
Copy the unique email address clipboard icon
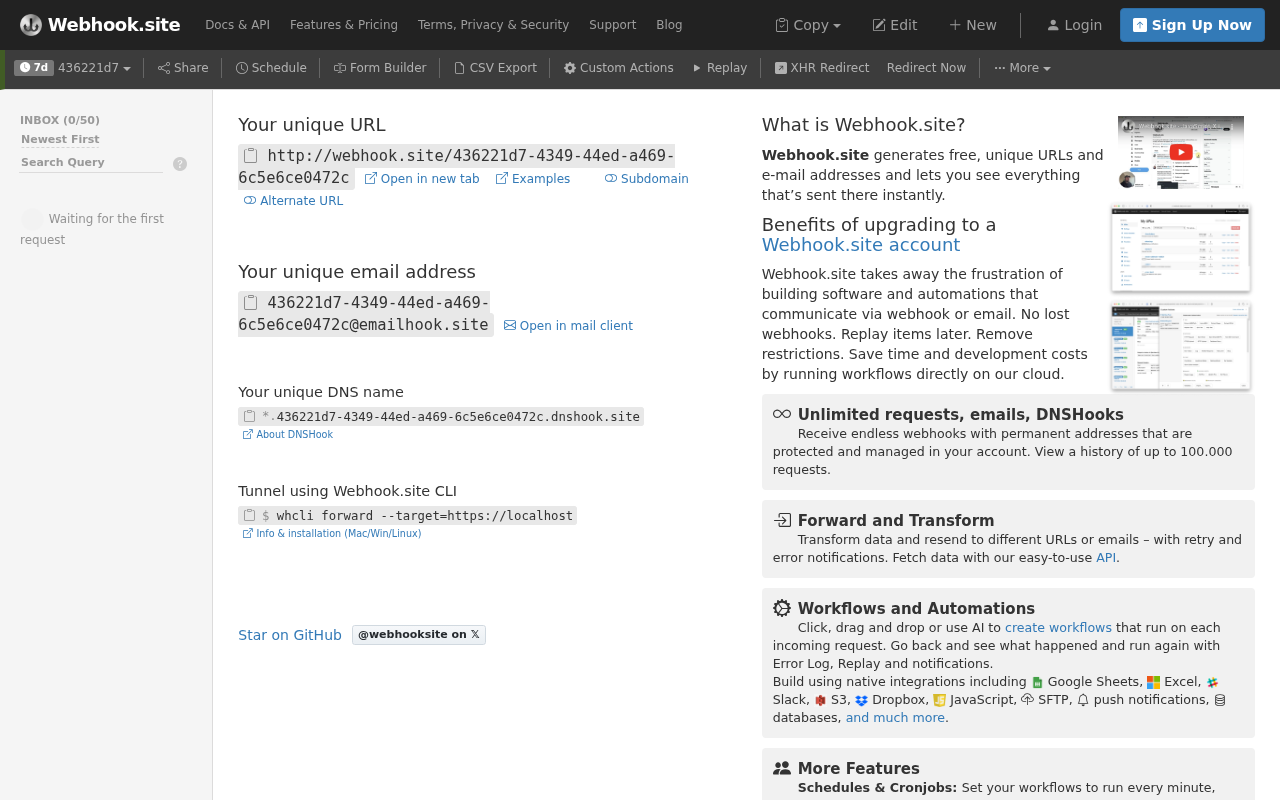tap(251, 302)
